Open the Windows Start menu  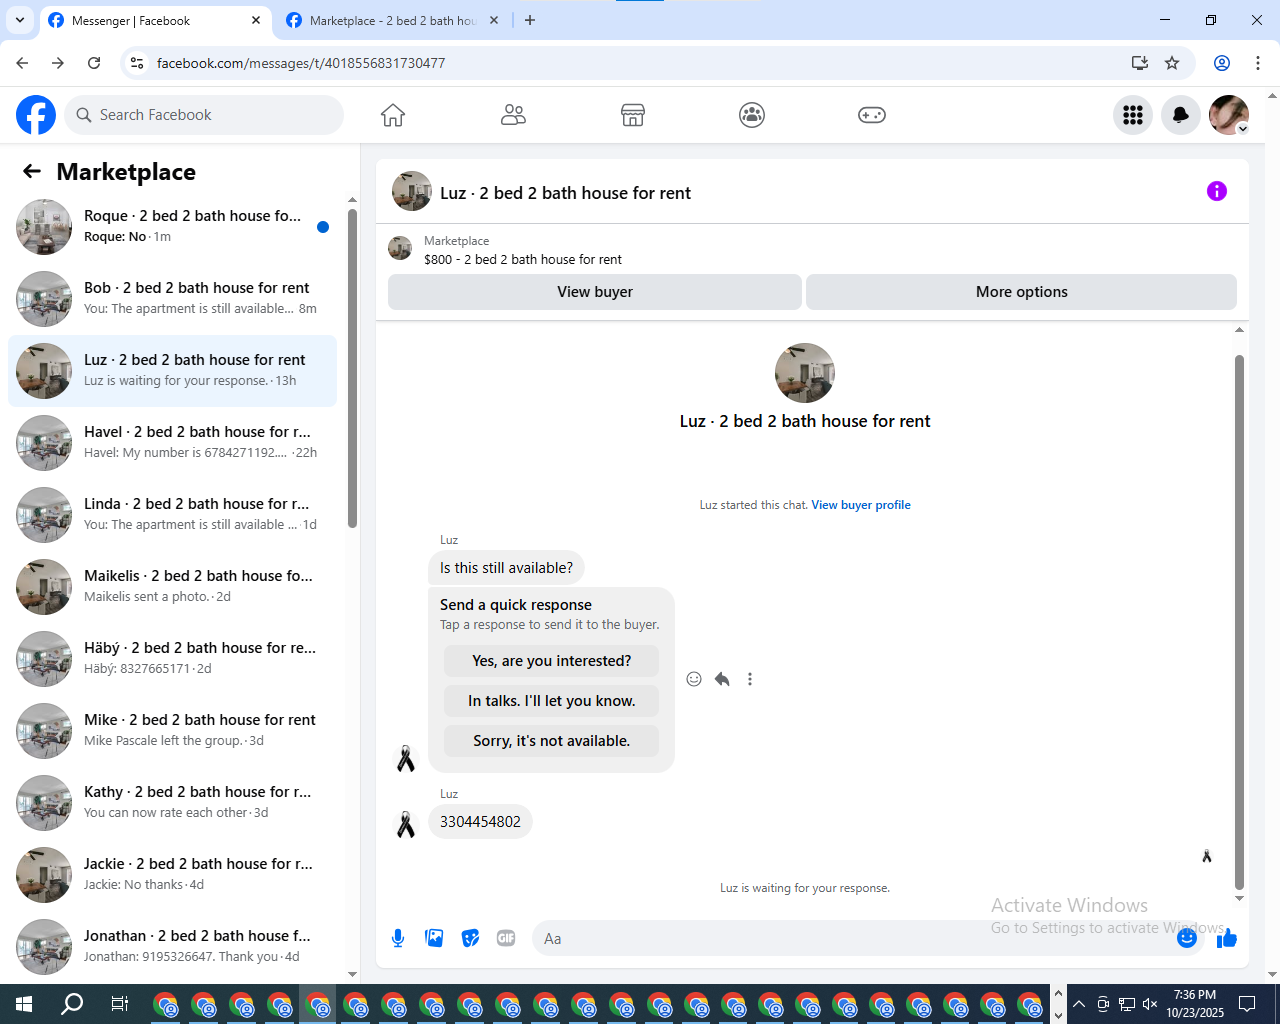(x=24, y=1004)
